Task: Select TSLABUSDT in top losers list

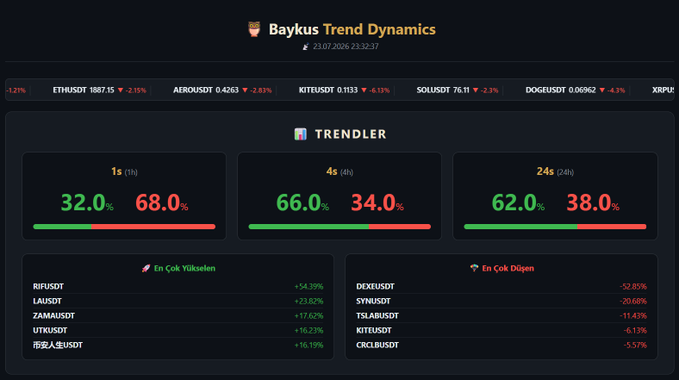Action: point(377,316)
